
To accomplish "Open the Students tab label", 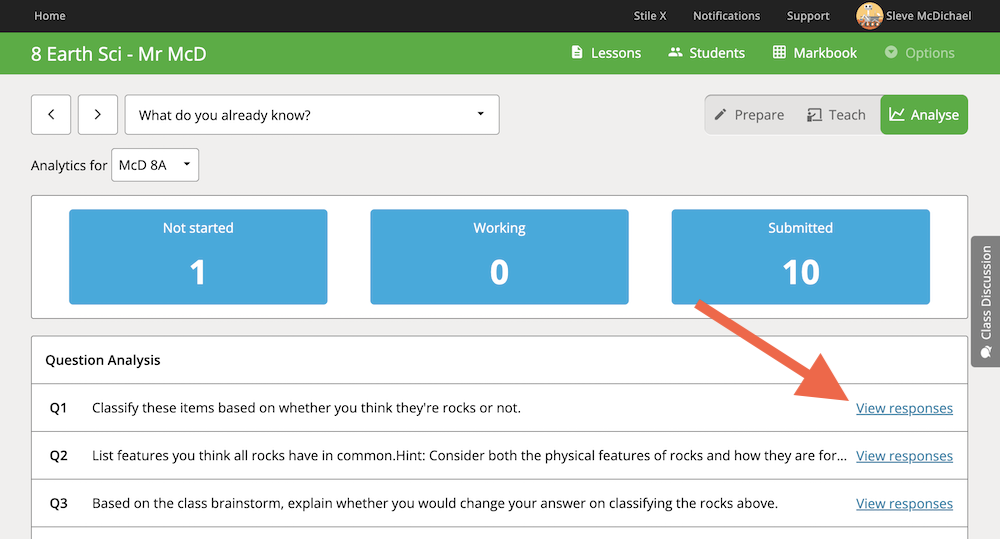I will pyautogui.click(x=717, y=53).
